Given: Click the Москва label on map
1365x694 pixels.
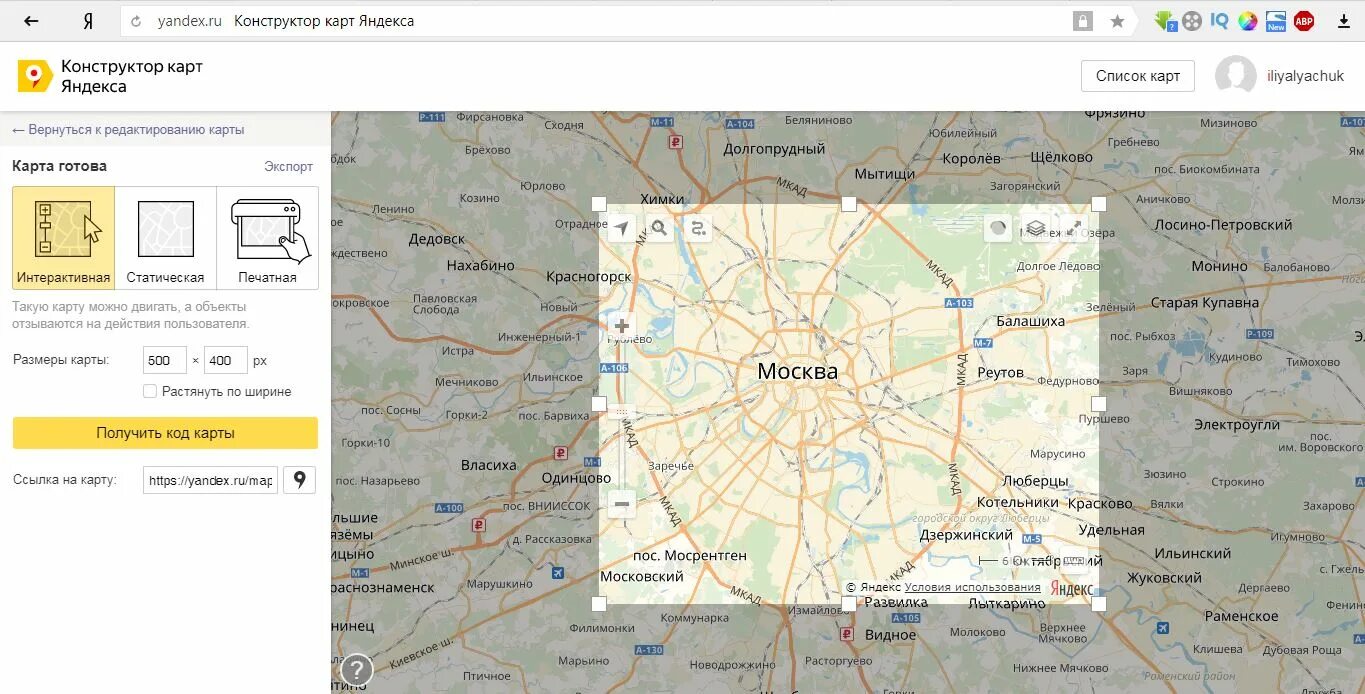Looking at the screenshot, I should click(x=798, y=372).
